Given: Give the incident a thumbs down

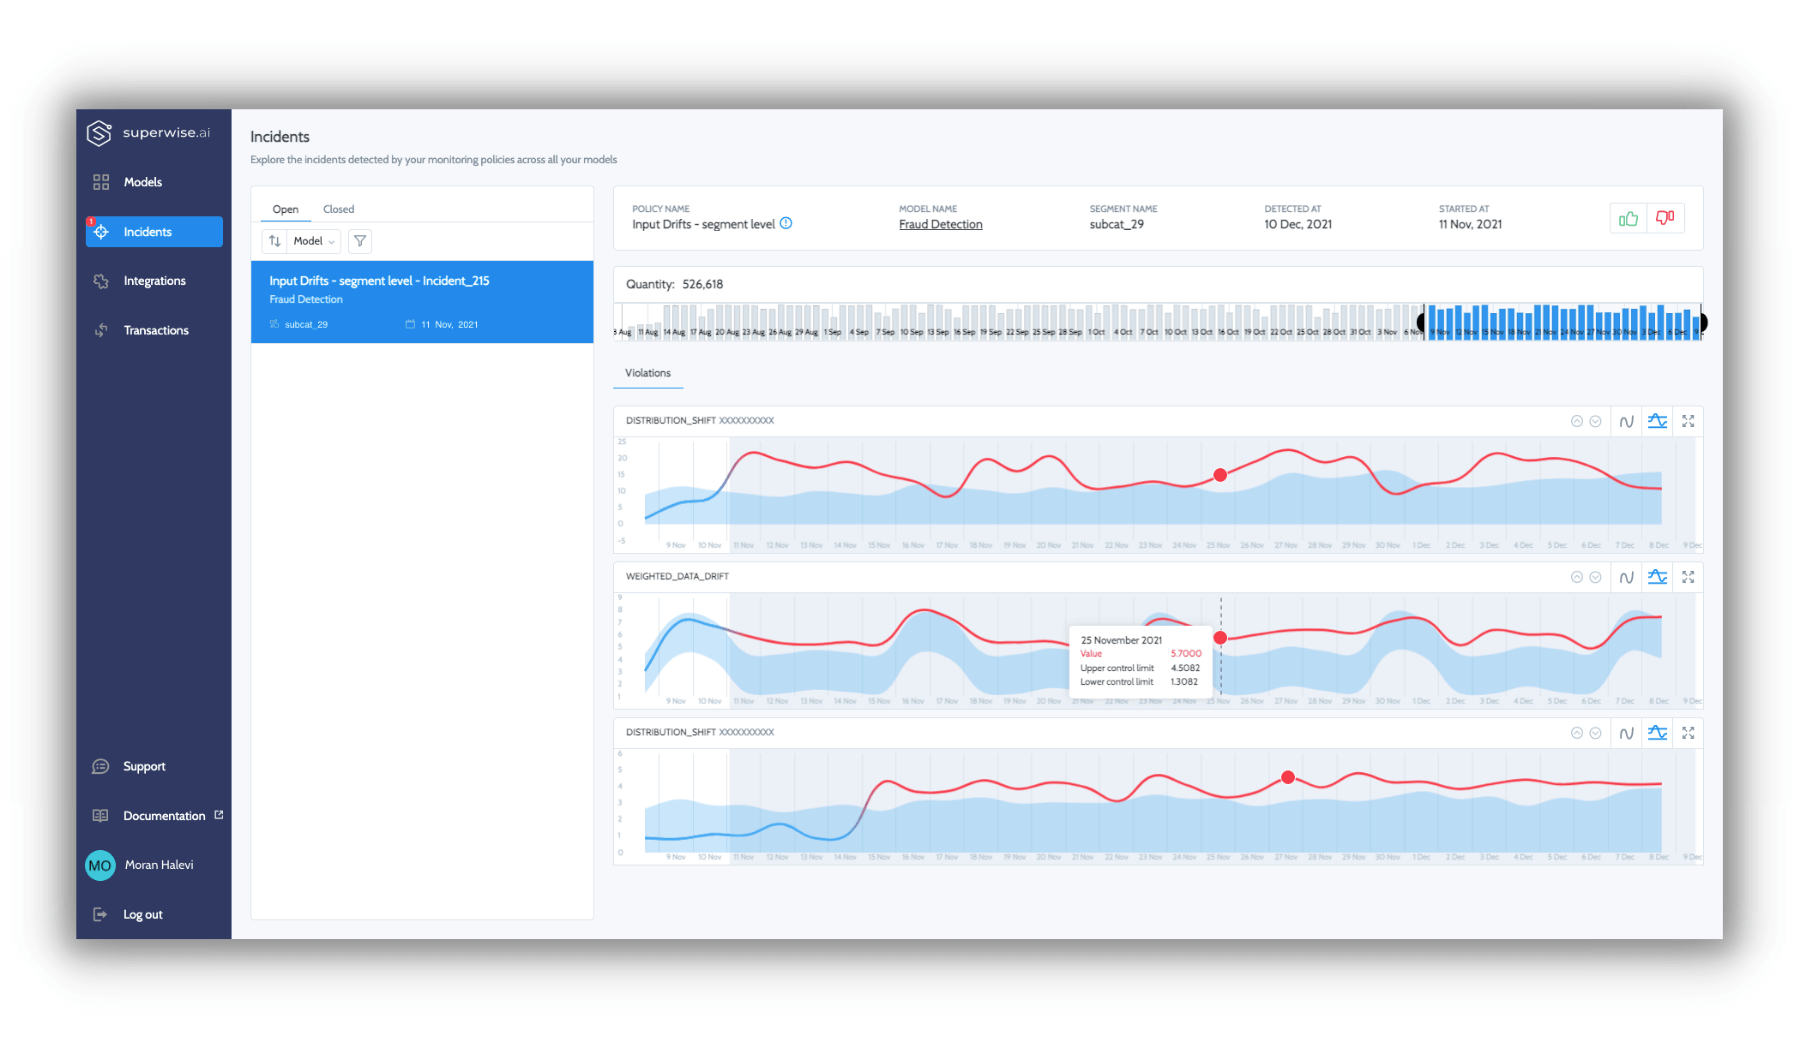Looking at the screenshot, I should point(1666,218).
